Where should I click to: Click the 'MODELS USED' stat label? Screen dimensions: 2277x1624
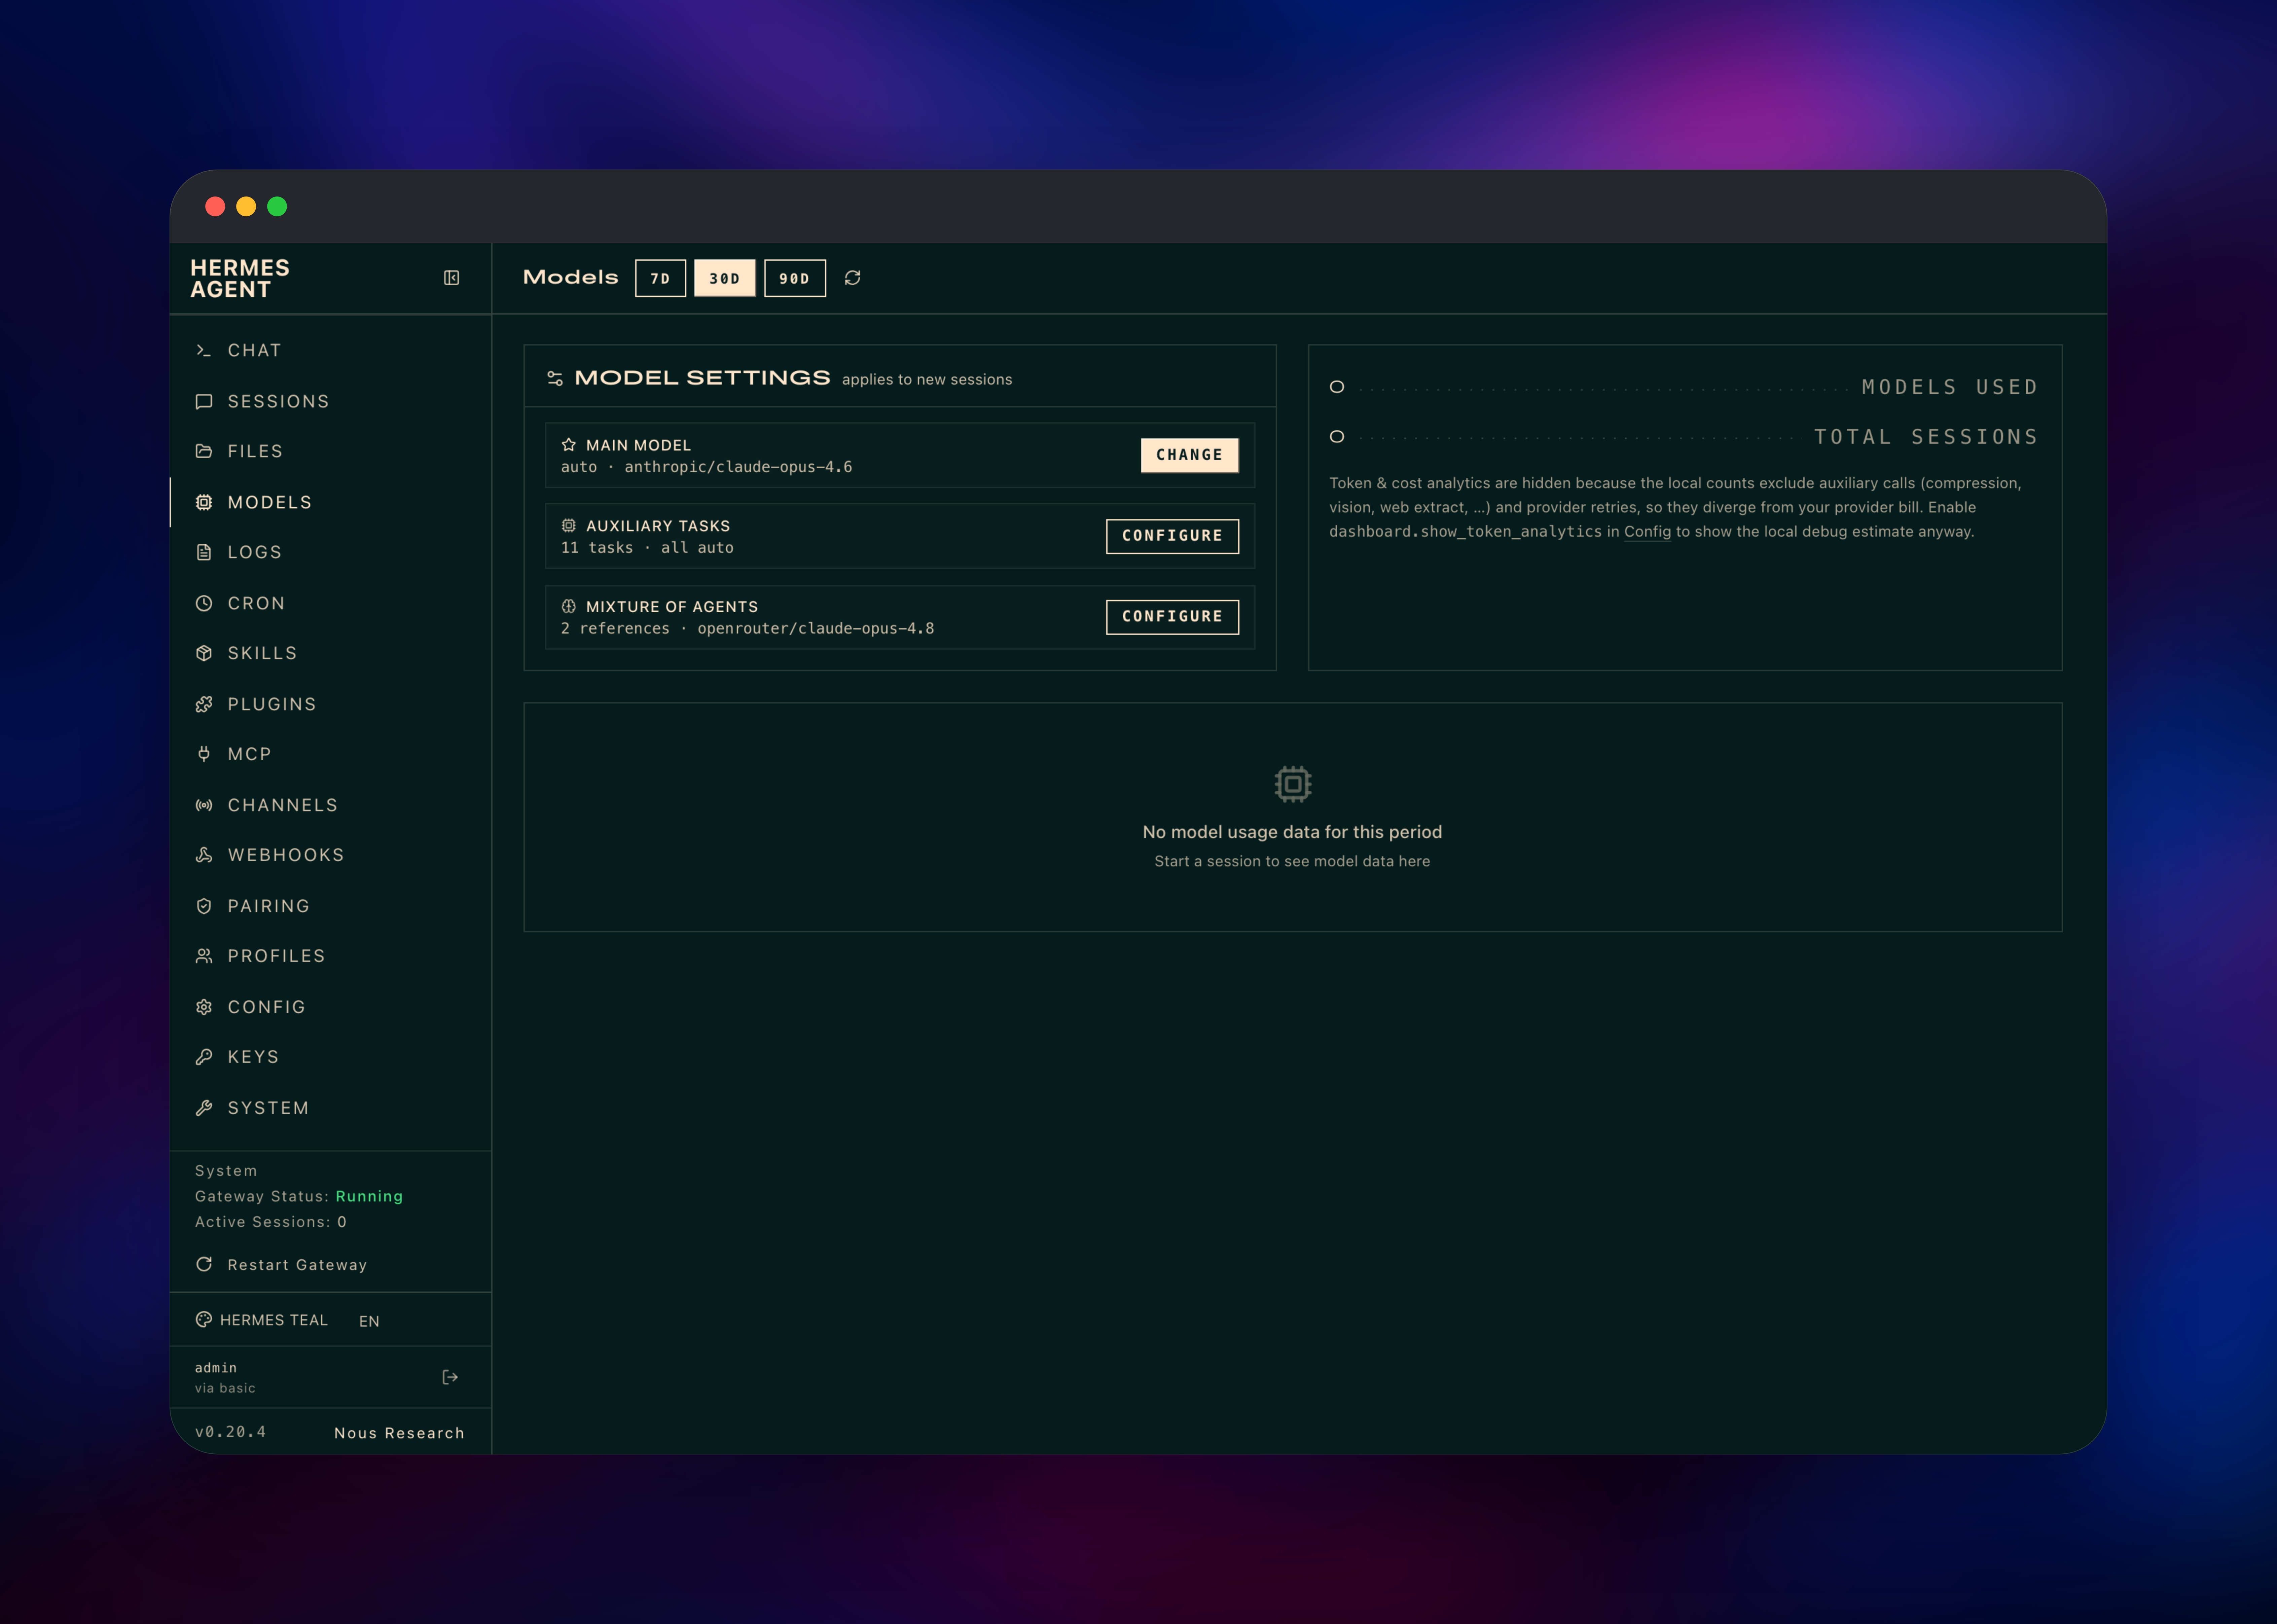click(1950, 387)
